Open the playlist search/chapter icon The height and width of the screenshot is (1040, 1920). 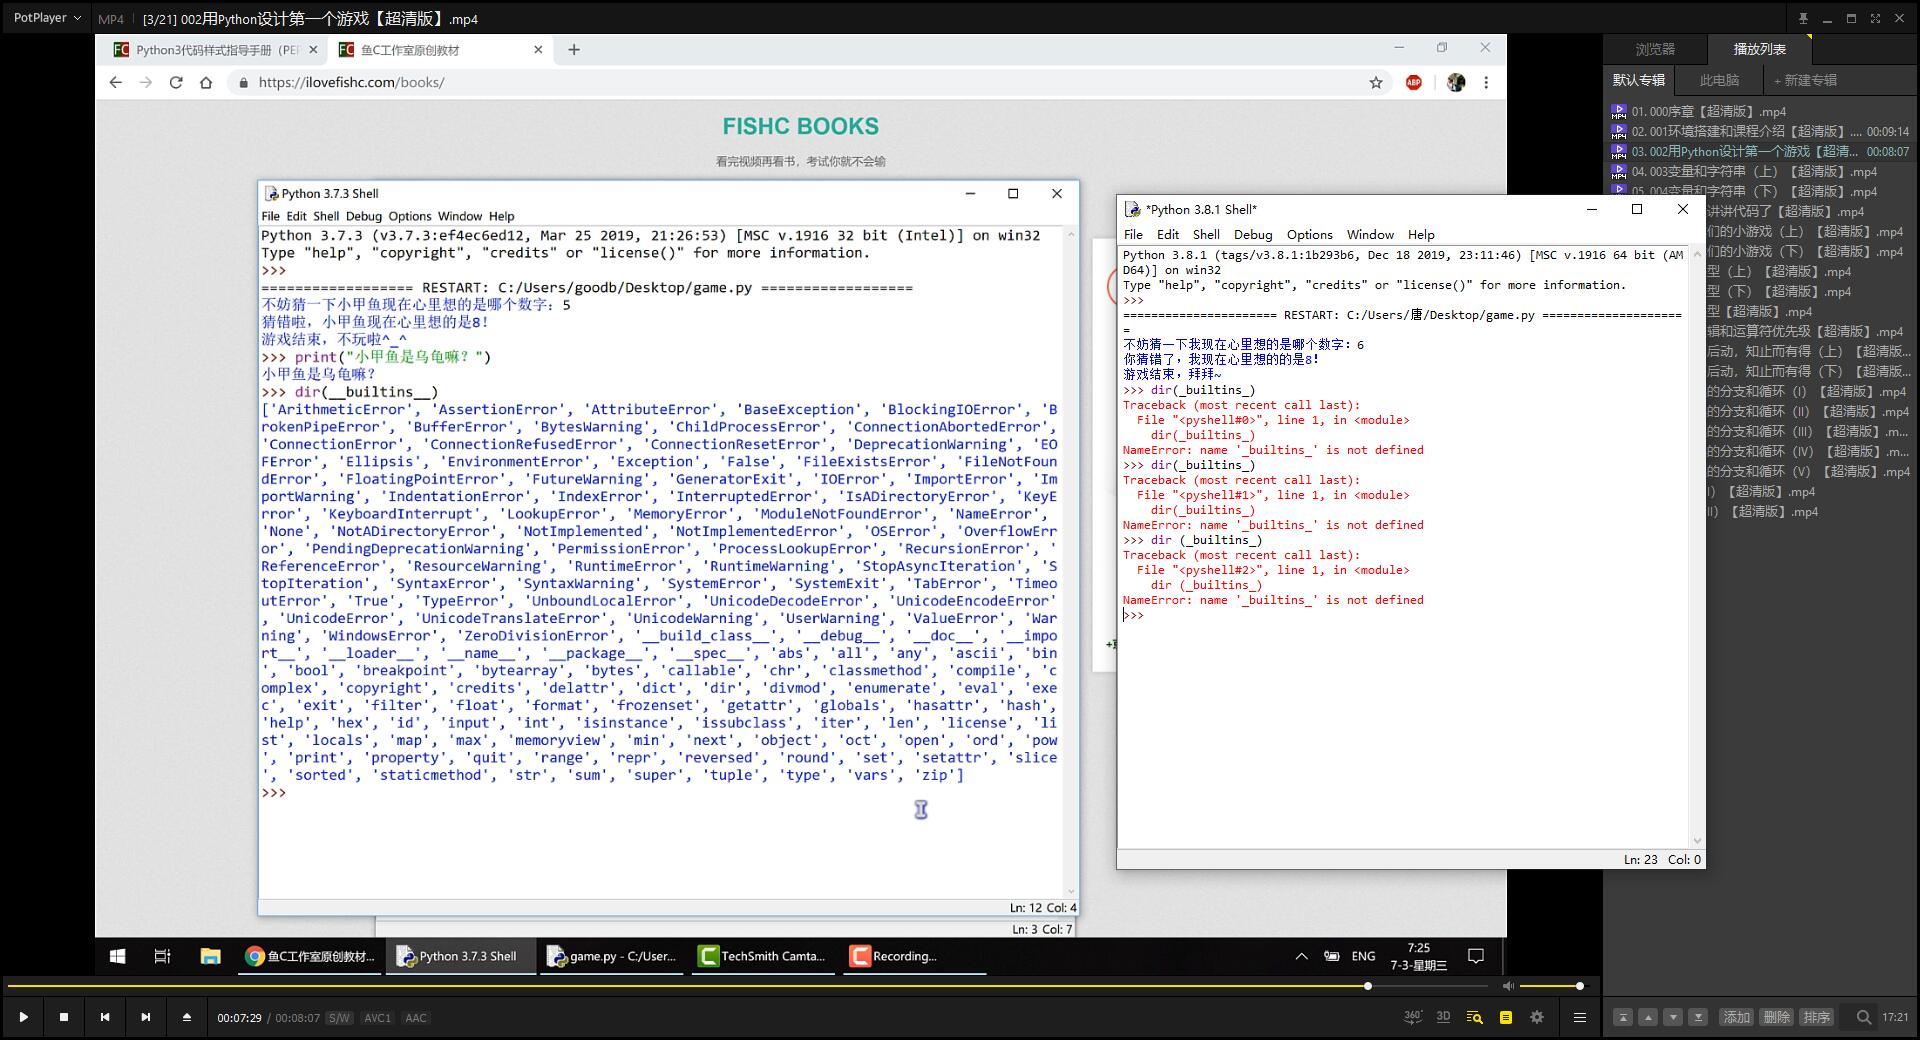pos(1474,1017)
